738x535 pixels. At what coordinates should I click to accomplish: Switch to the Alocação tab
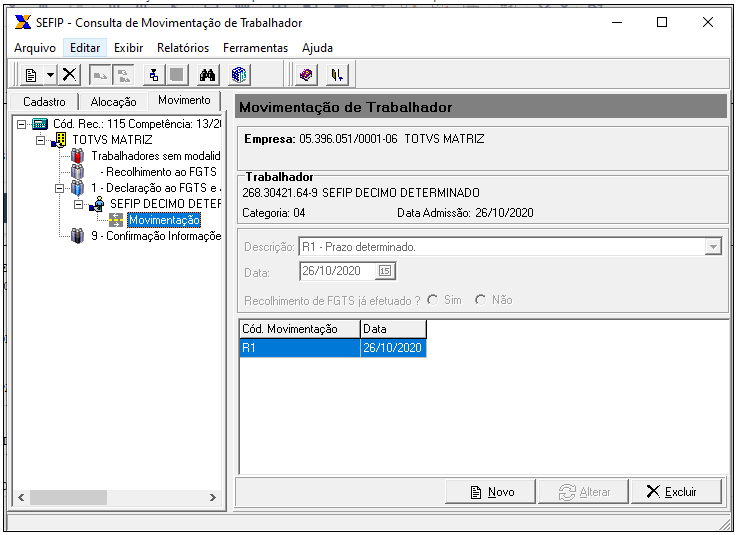coord(113,102)
